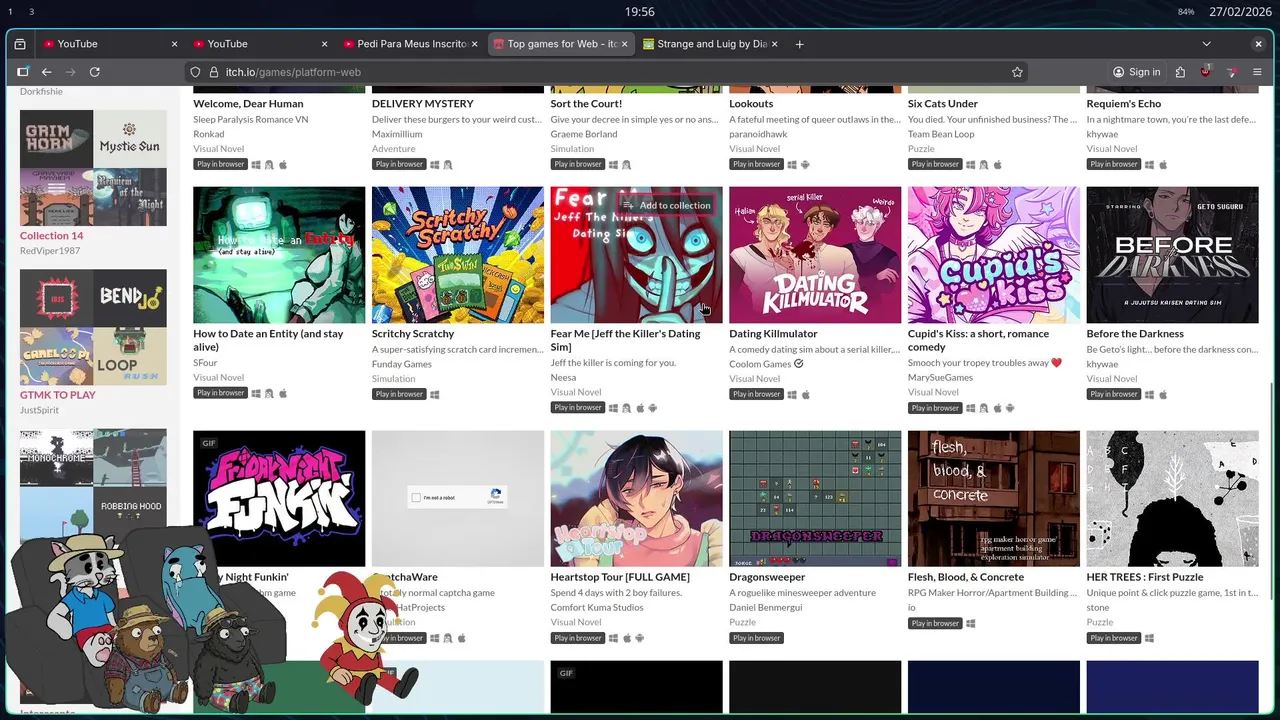1280x720 pixels.
Task: Click Play in browser for Dating Killmulator
Action: [x=757, y=394]
